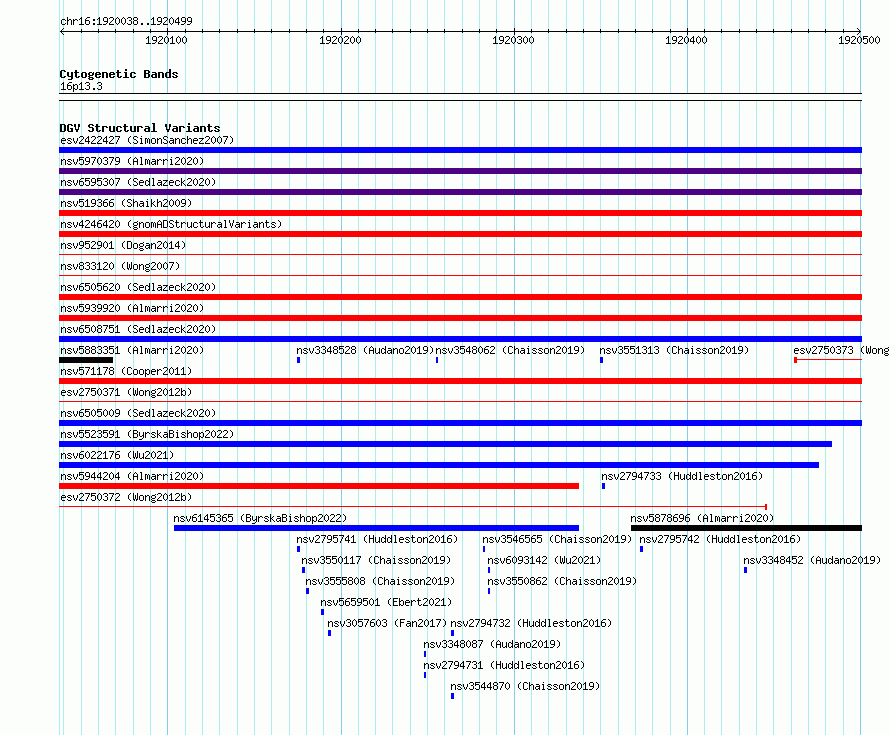
Task: Click the blue bar under nsv6145365
Action: [x=376, y=528]
